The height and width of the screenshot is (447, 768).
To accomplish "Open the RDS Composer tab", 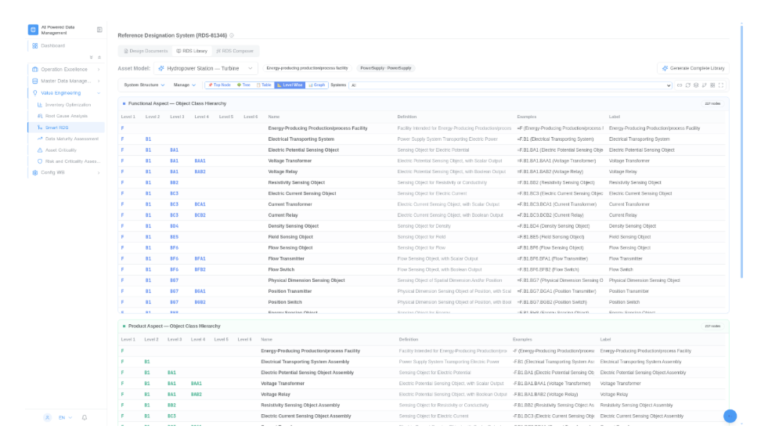I will [235, 51].
